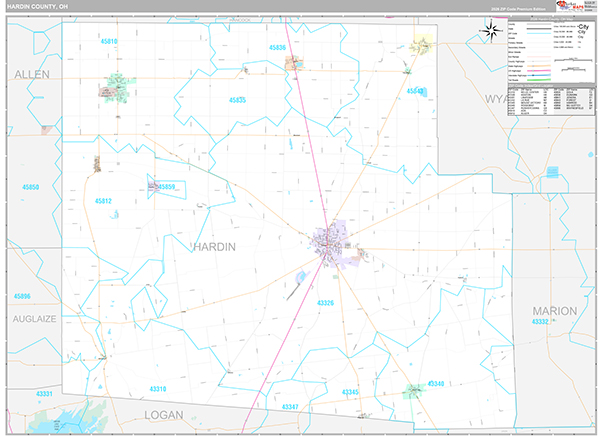
Task: Click ZIP code label 45835
Action: 237,100
